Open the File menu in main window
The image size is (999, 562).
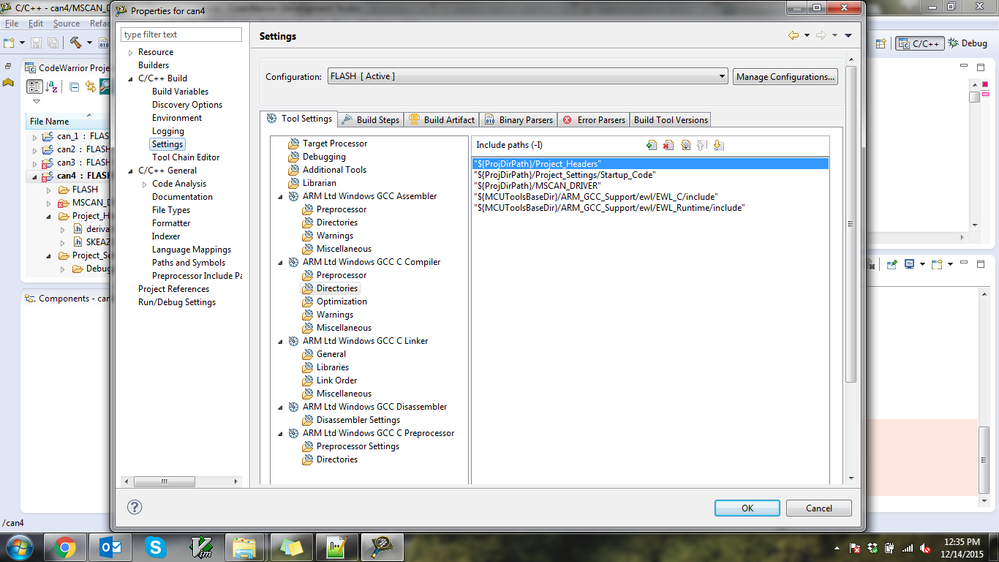coord(11,24)
